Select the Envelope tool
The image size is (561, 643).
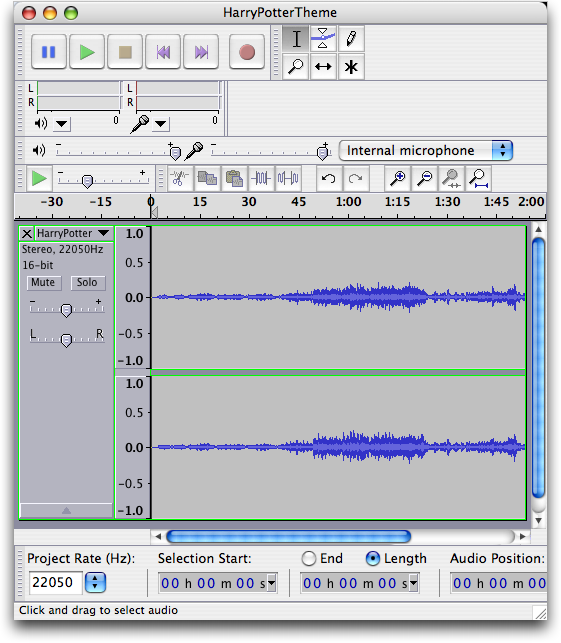coord(323,39)
